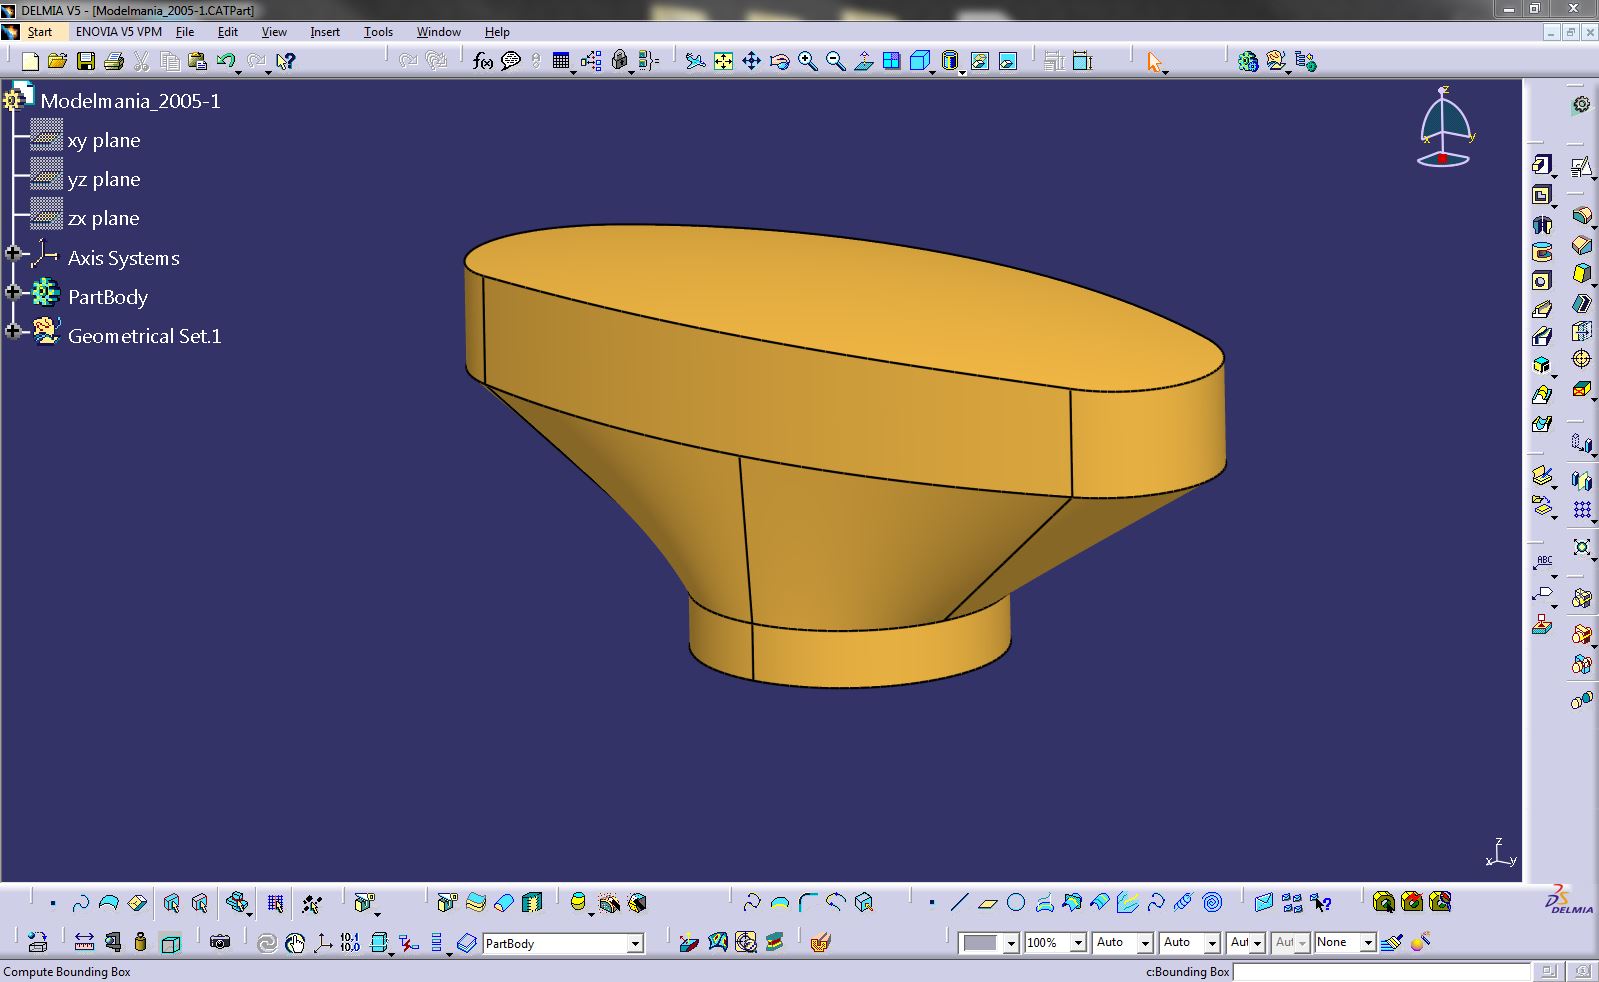Viewport: 1599px width, 982px height.
Task: Select the Rotate view tool
Action: point(779,61)
